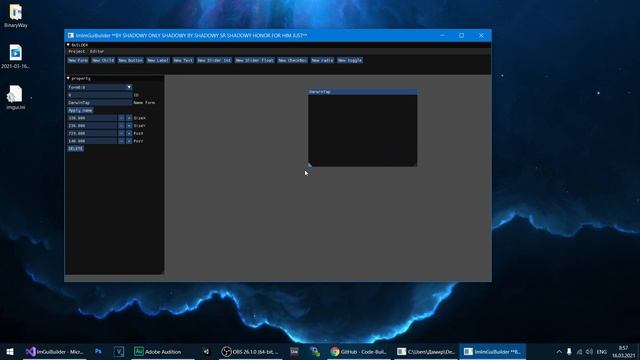The height and width of the screenshot is (360, 640).
Task: Decrease SizeX with minus stepper
Action: tap(121, 118)
